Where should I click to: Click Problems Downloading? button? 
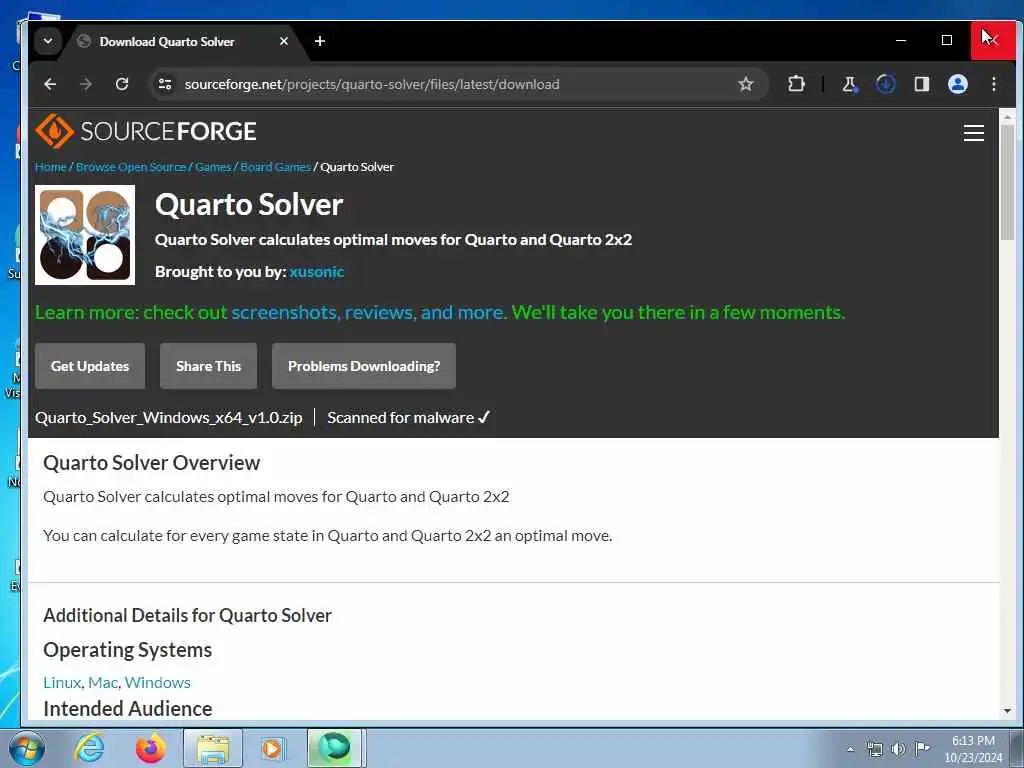coord(364,366)
